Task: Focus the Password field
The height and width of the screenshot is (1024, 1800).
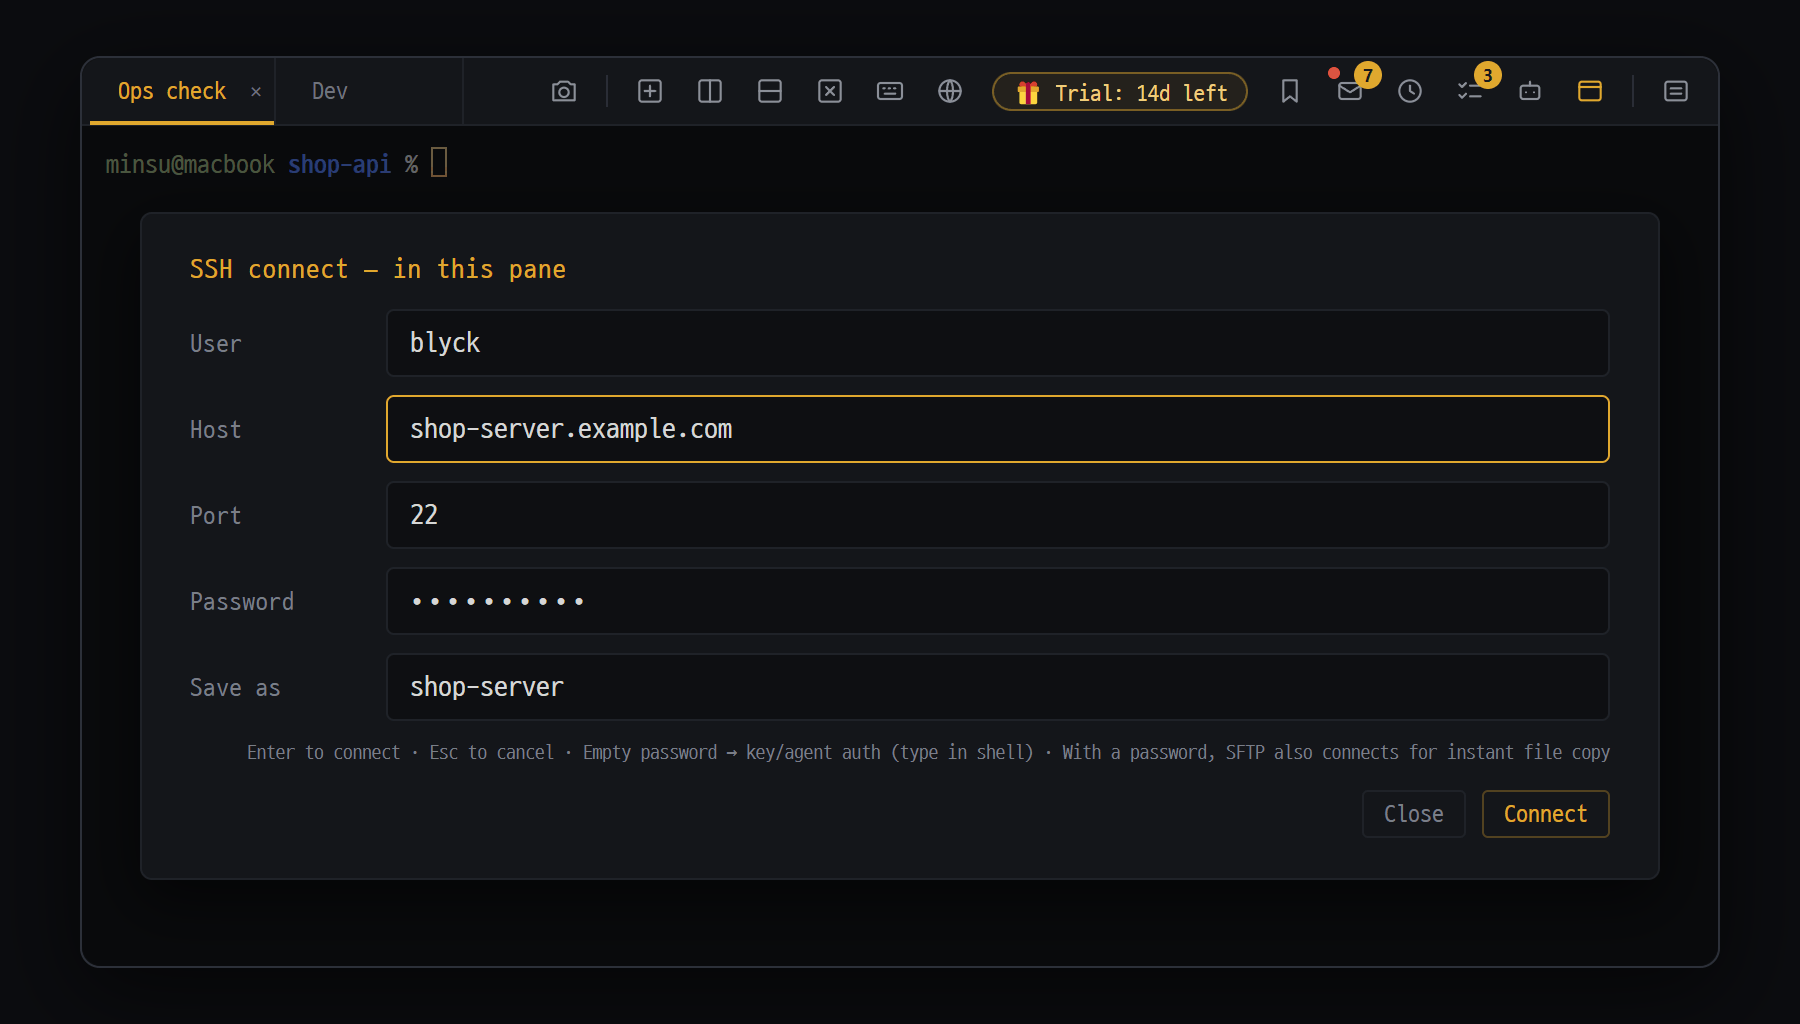Action: click(x=997, y=601)
